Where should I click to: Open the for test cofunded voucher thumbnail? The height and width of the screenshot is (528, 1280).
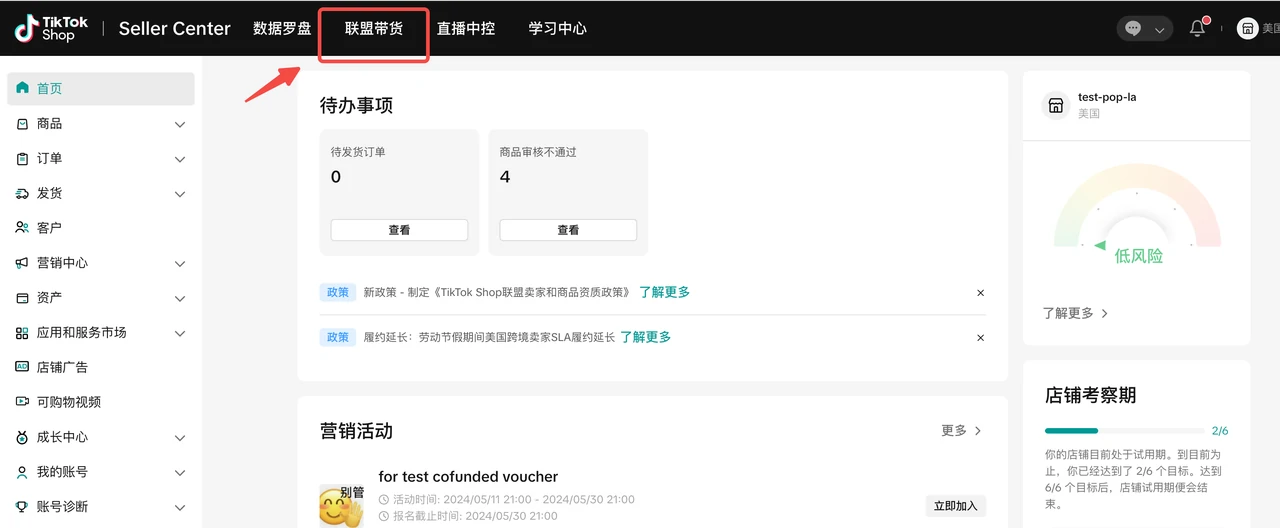coord(339,506)
